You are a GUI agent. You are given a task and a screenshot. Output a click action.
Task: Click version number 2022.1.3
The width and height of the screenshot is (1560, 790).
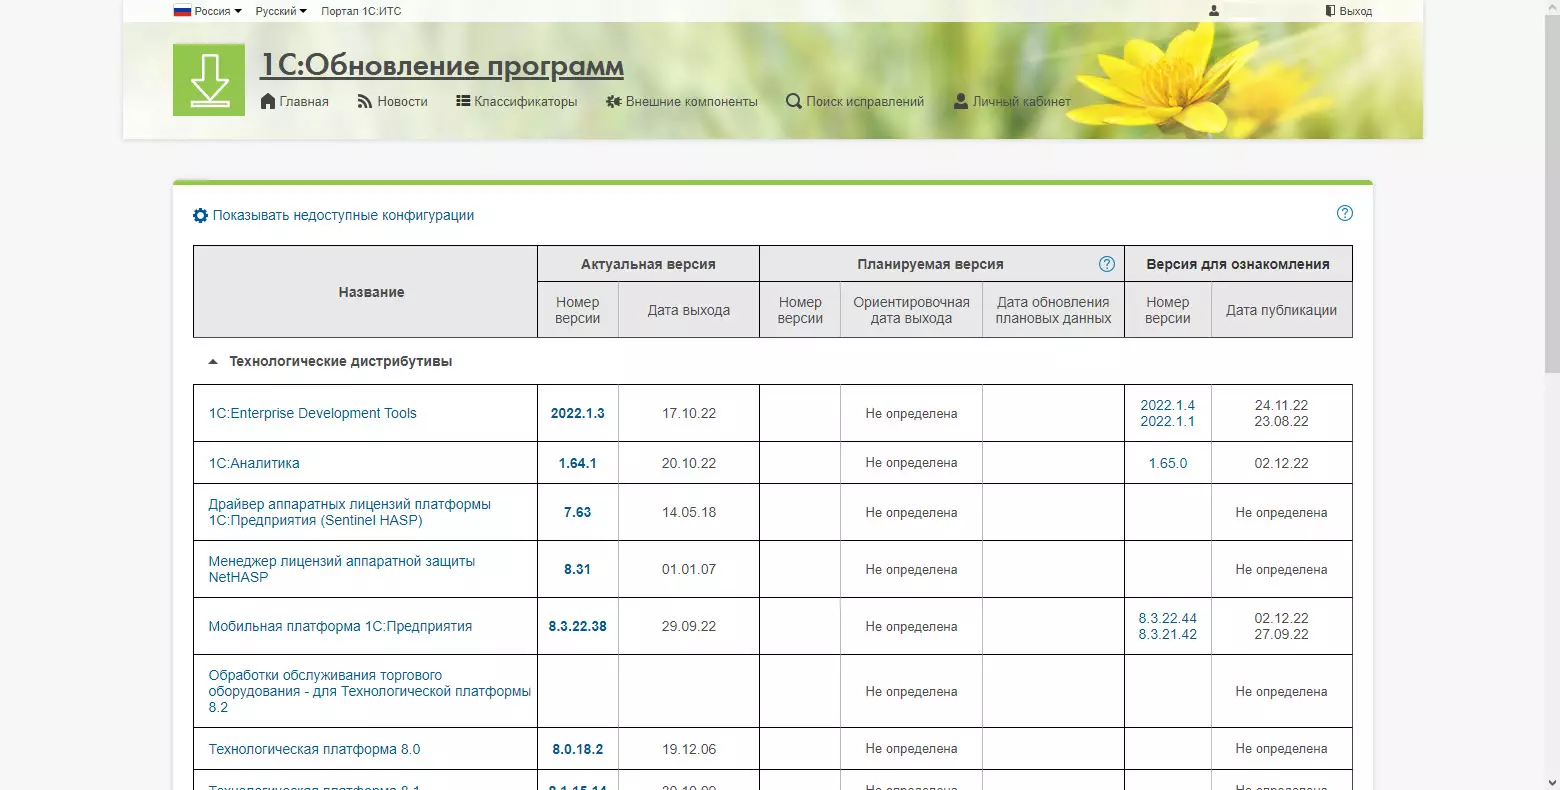[x=578, y=413]
